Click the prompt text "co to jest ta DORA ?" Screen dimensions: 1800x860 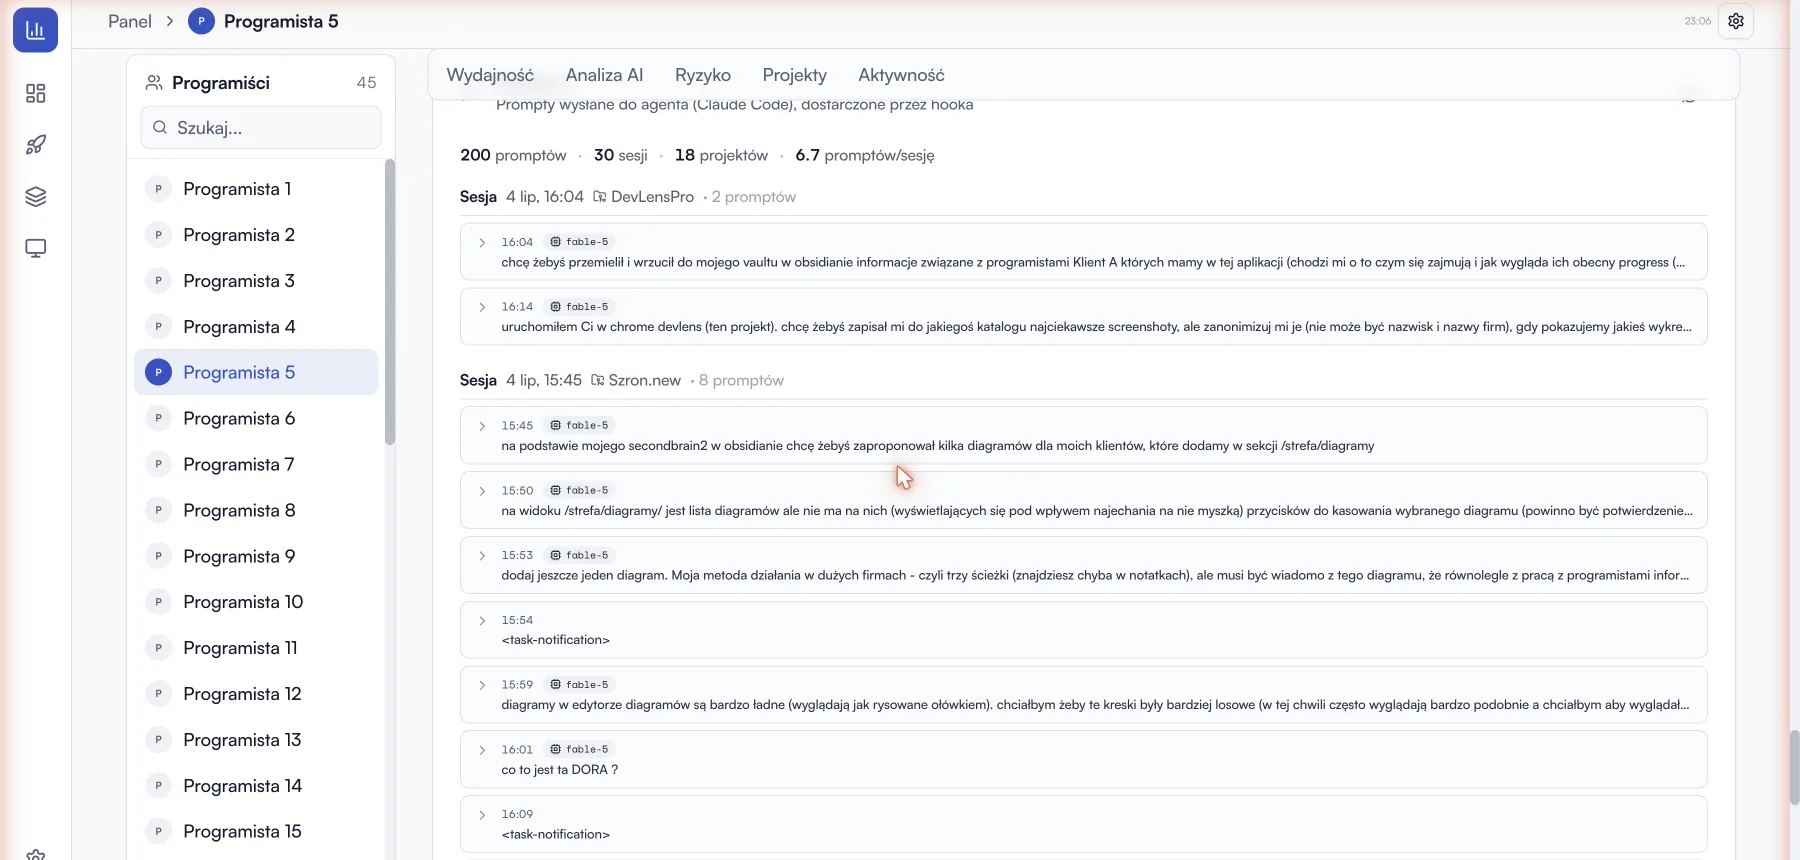coord(560,770)
